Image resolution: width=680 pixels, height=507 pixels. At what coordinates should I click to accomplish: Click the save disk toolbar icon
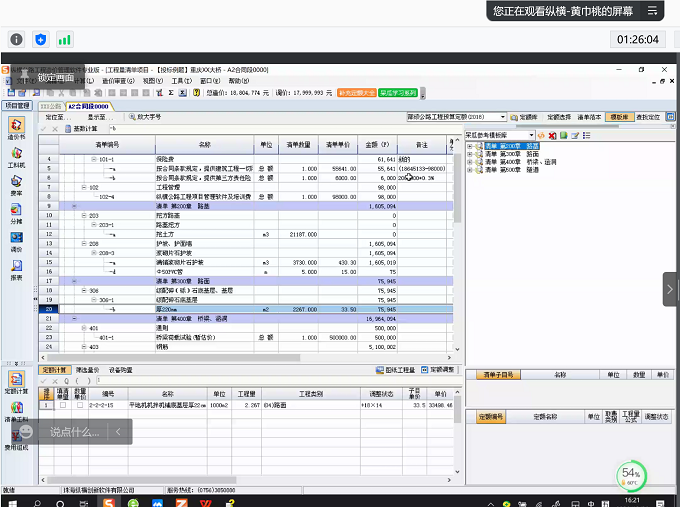pyautogui.click(x=11, y=92)
